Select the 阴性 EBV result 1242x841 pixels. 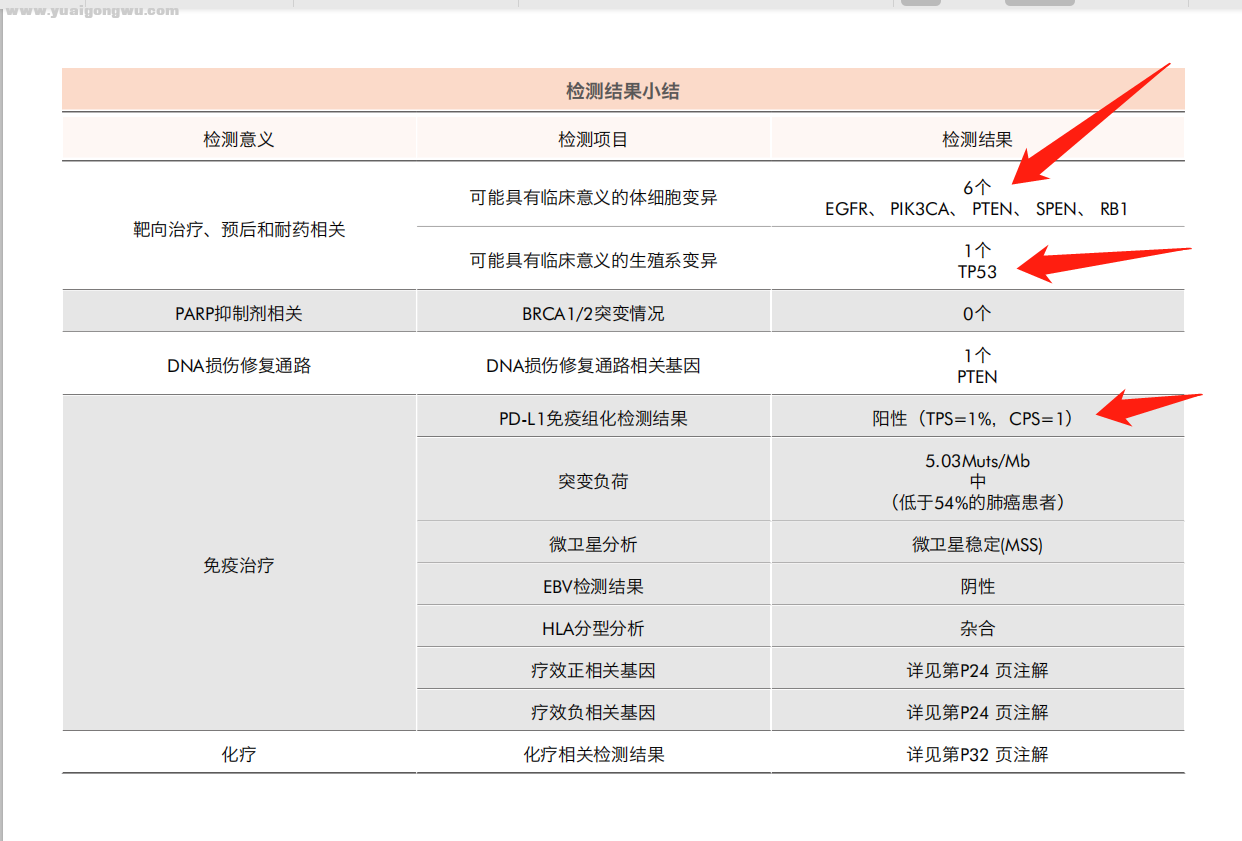coord(977,587)
